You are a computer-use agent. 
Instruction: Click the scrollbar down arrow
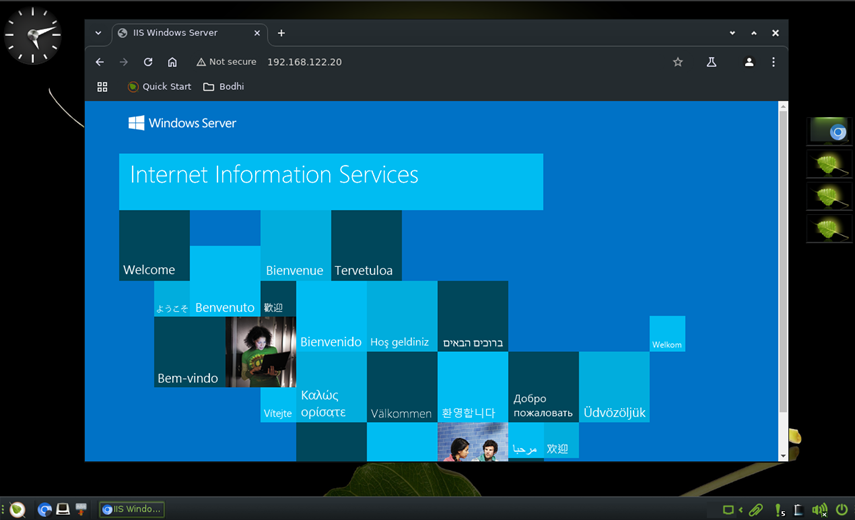pyautogui.click(x=783, y=456)
